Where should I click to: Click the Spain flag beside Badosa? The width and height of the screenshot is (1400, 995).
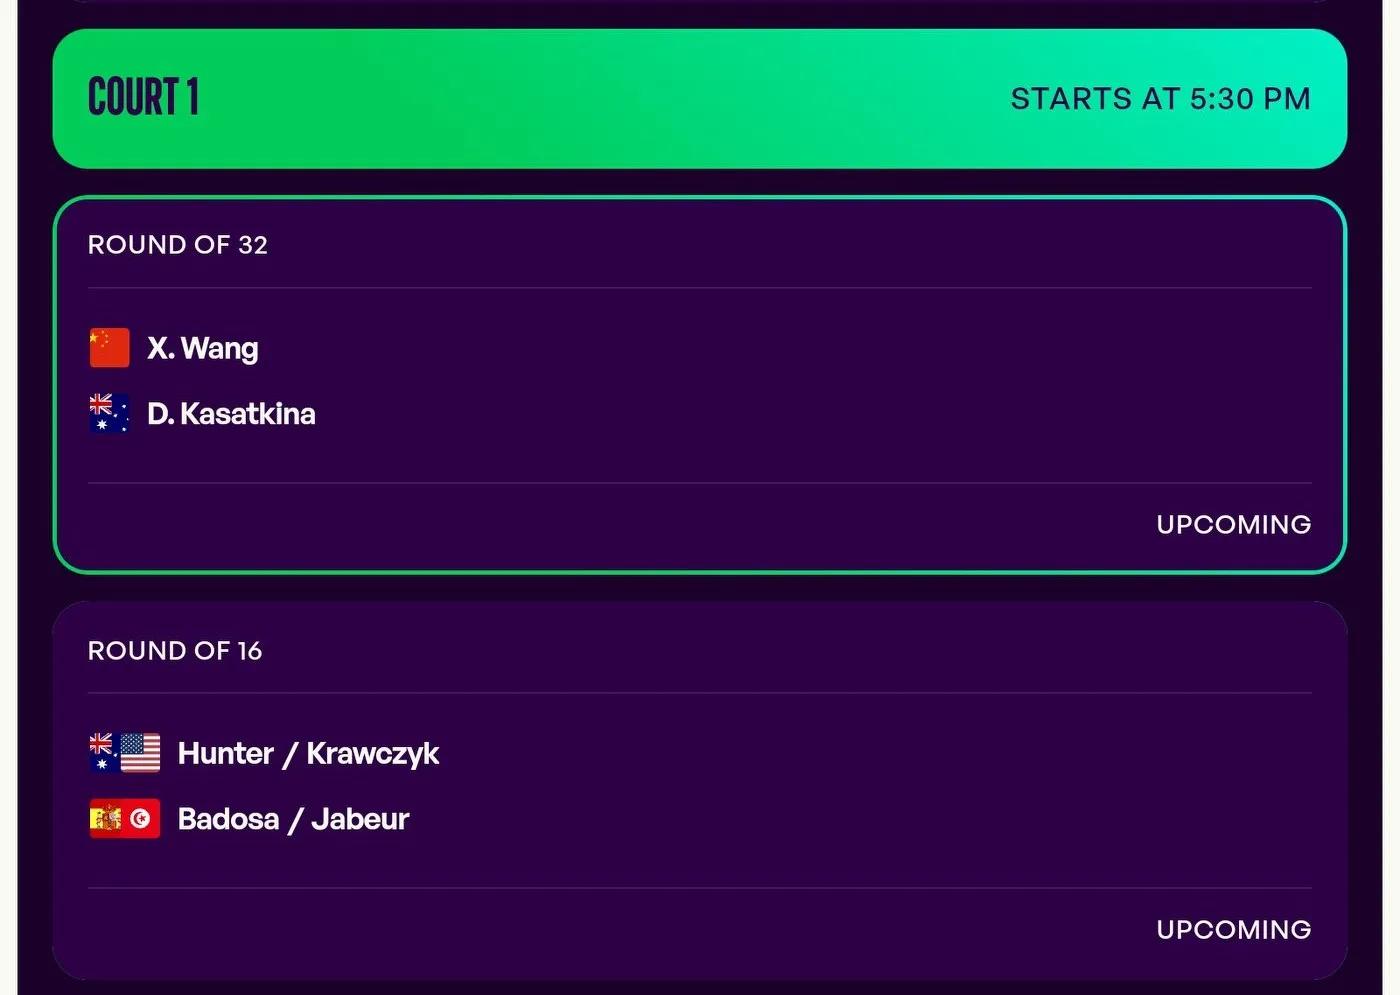105,819
